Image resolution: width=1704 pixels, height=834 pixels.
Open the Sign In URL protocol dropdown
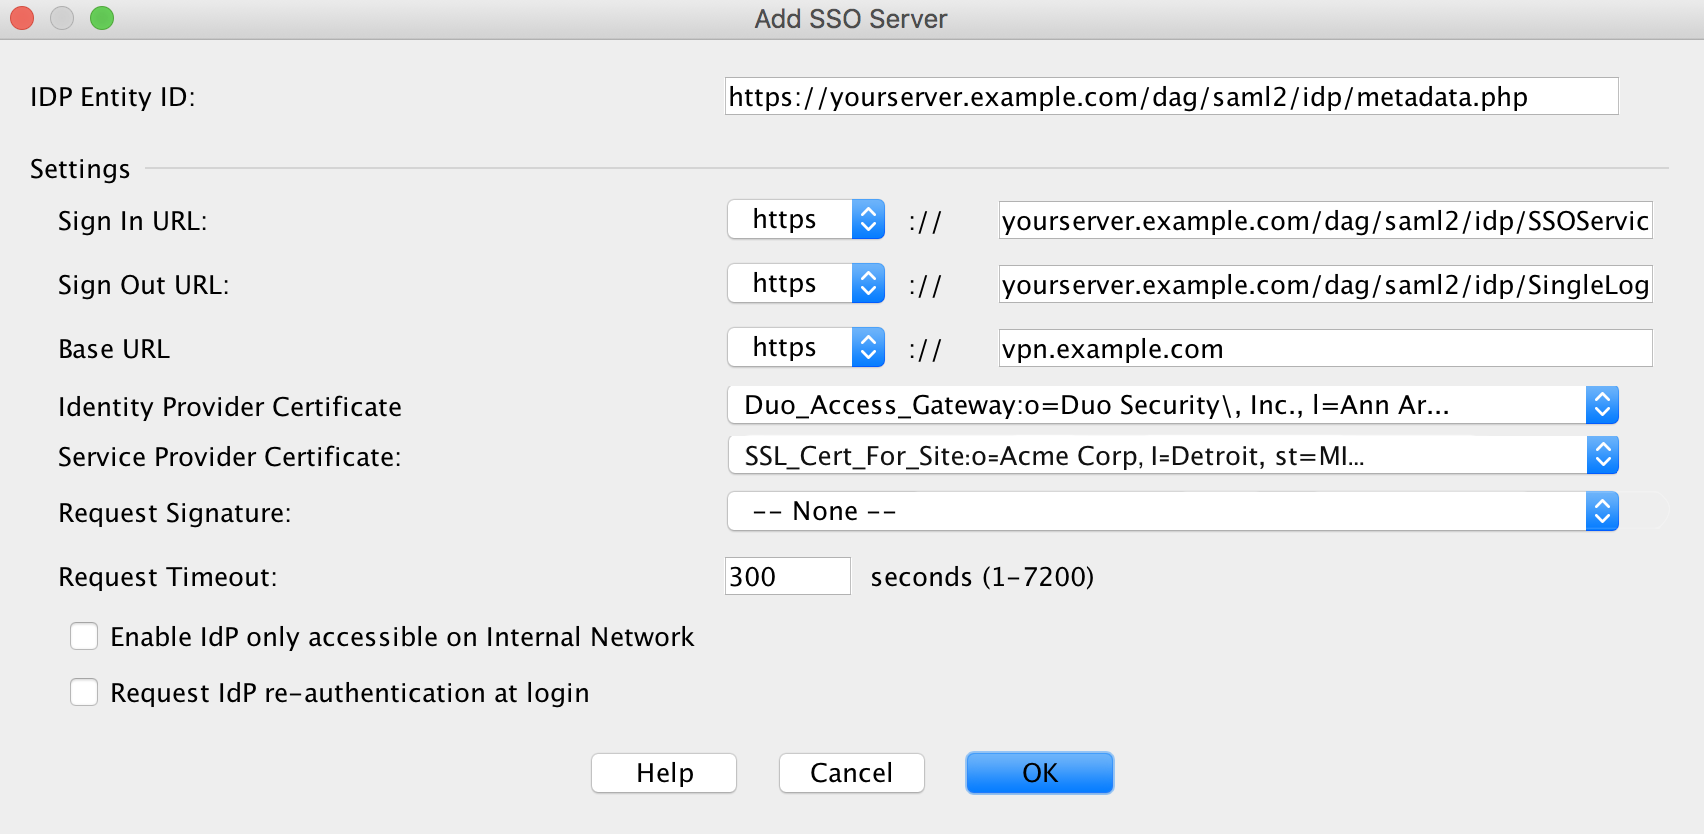pyautogui.click(x=869, y=219)
